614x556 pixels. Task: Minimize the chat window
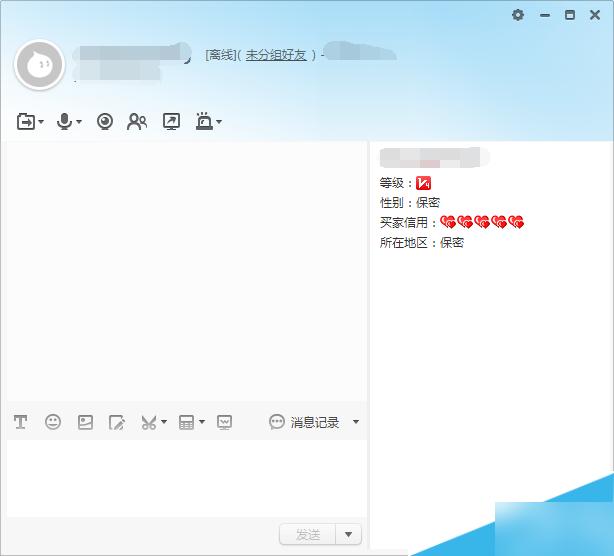click(x=545, y=15)
